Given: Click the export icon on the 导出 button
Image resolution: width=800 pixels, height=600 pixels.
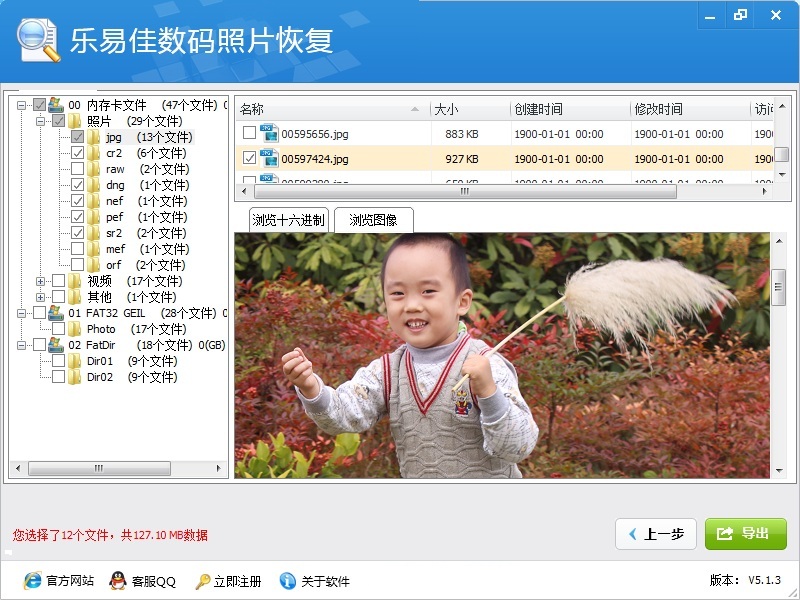Looking at the screenshot, I should click(725, 534).
